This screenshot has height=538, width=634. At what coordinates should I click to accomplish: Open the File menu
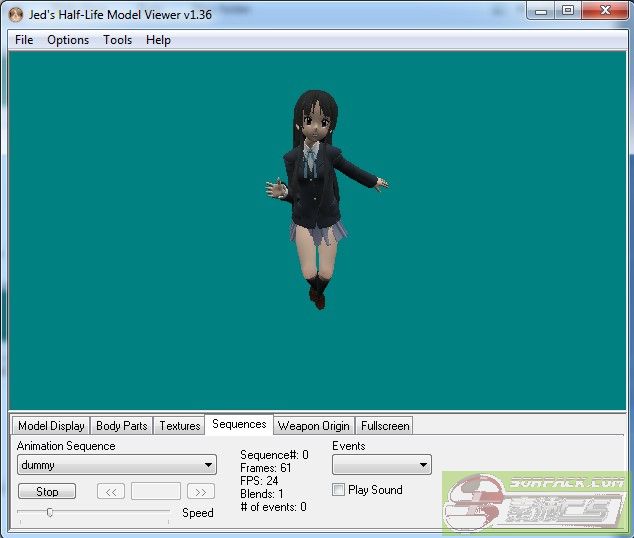click(24, 40)
